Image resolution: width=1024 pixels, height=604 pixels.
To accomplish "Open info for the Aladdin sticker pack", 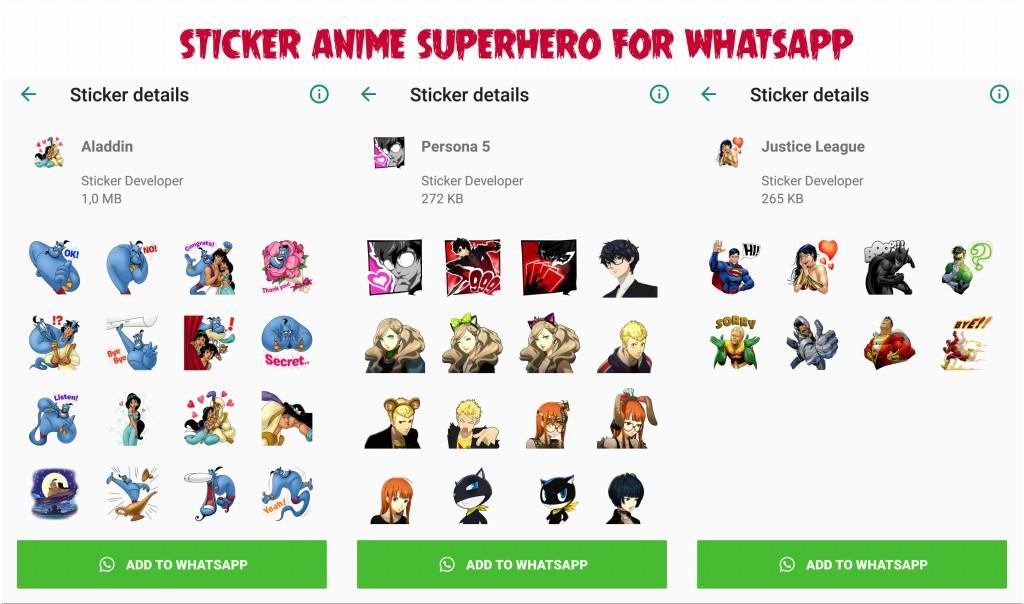I will point(319,95).
